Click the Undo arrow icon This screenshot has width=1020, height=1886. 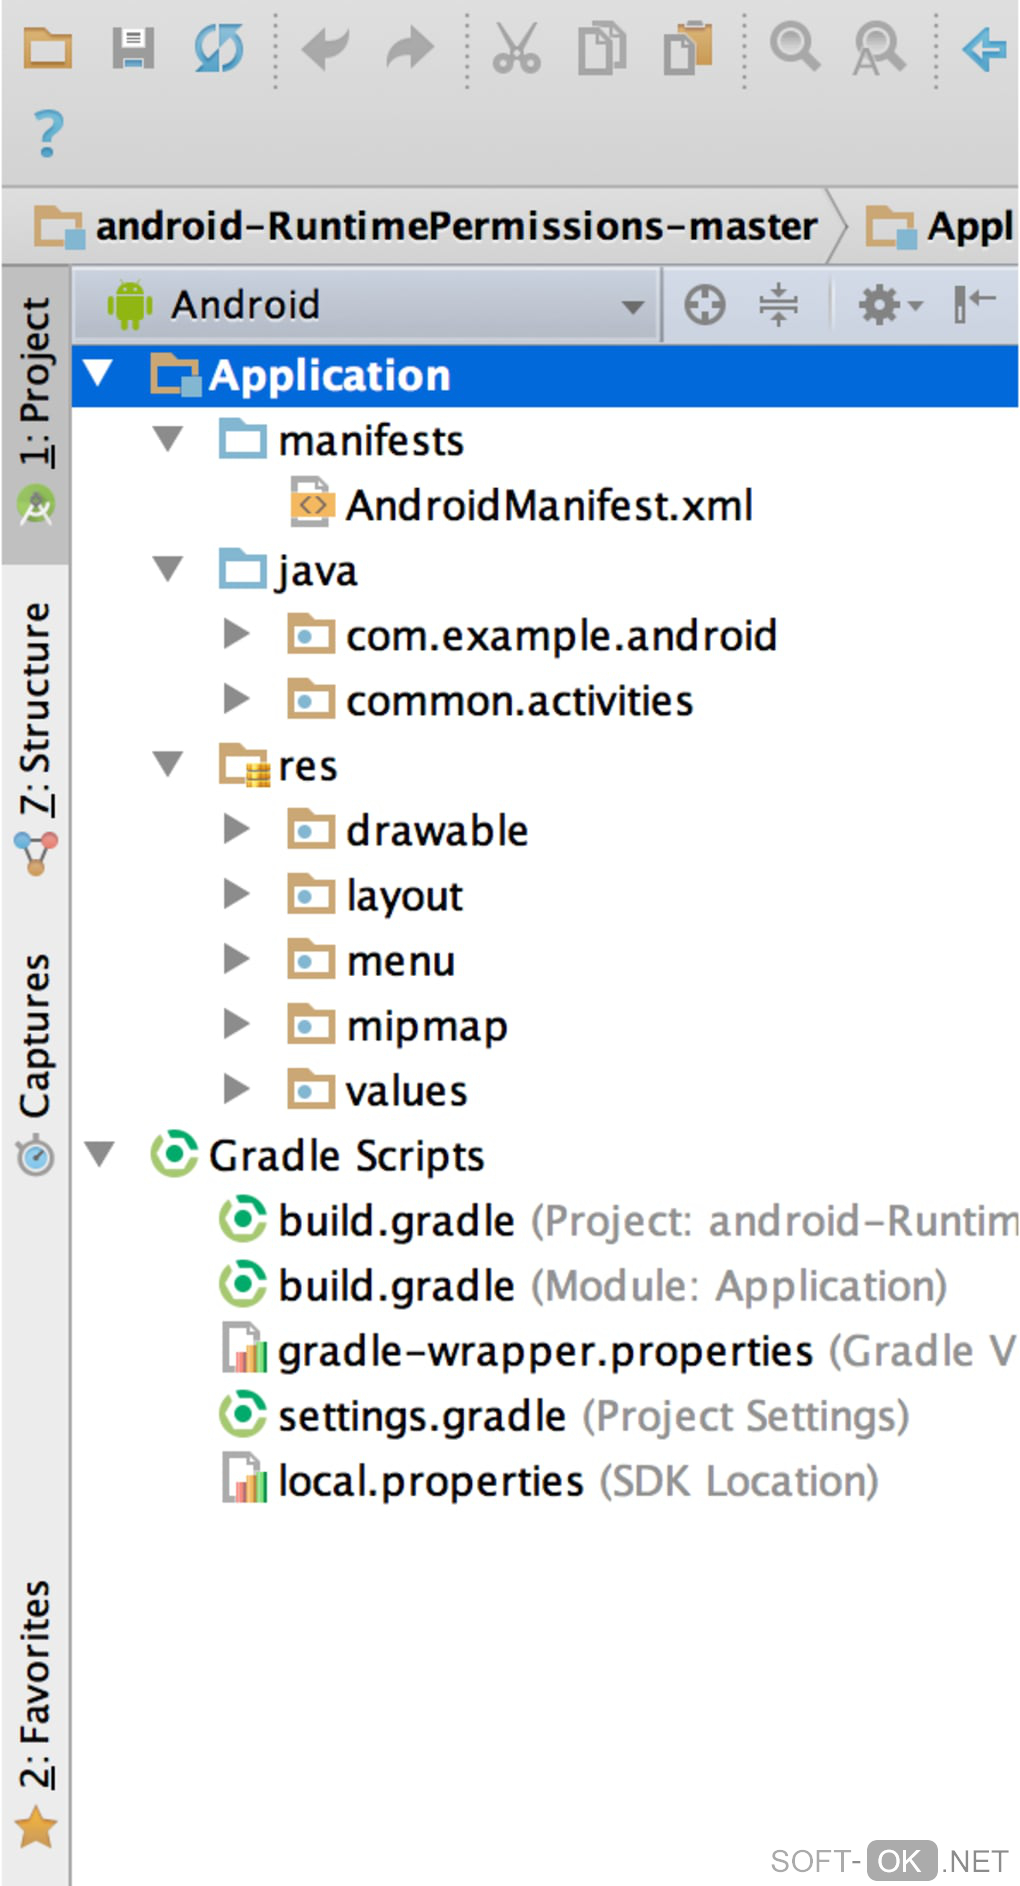pos(325,48)
